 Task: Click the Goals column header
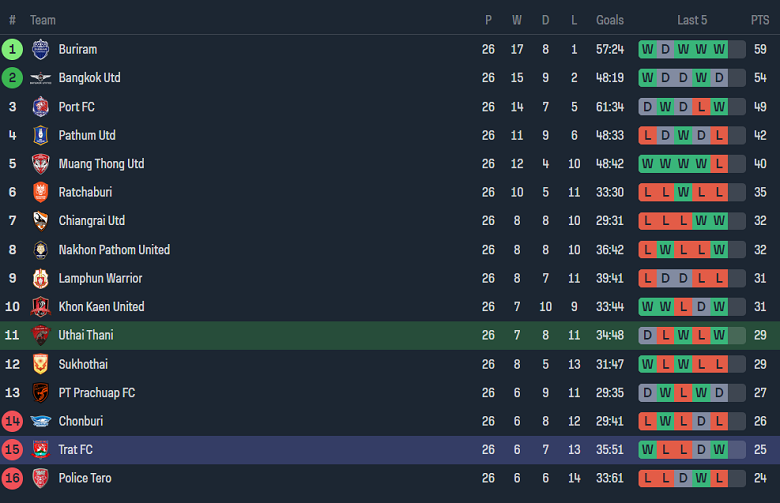[610, 20]
